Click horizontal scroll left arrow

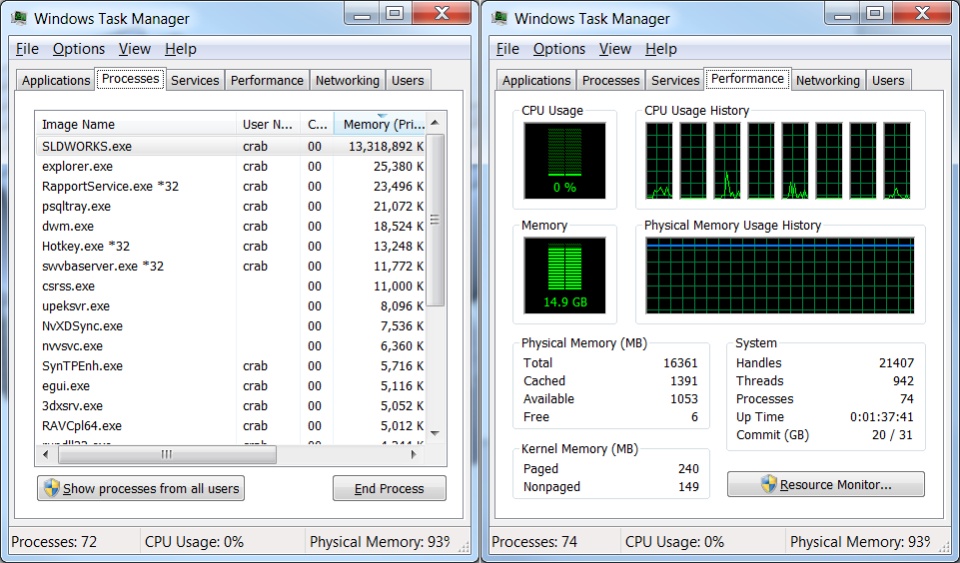coord(45,455)
